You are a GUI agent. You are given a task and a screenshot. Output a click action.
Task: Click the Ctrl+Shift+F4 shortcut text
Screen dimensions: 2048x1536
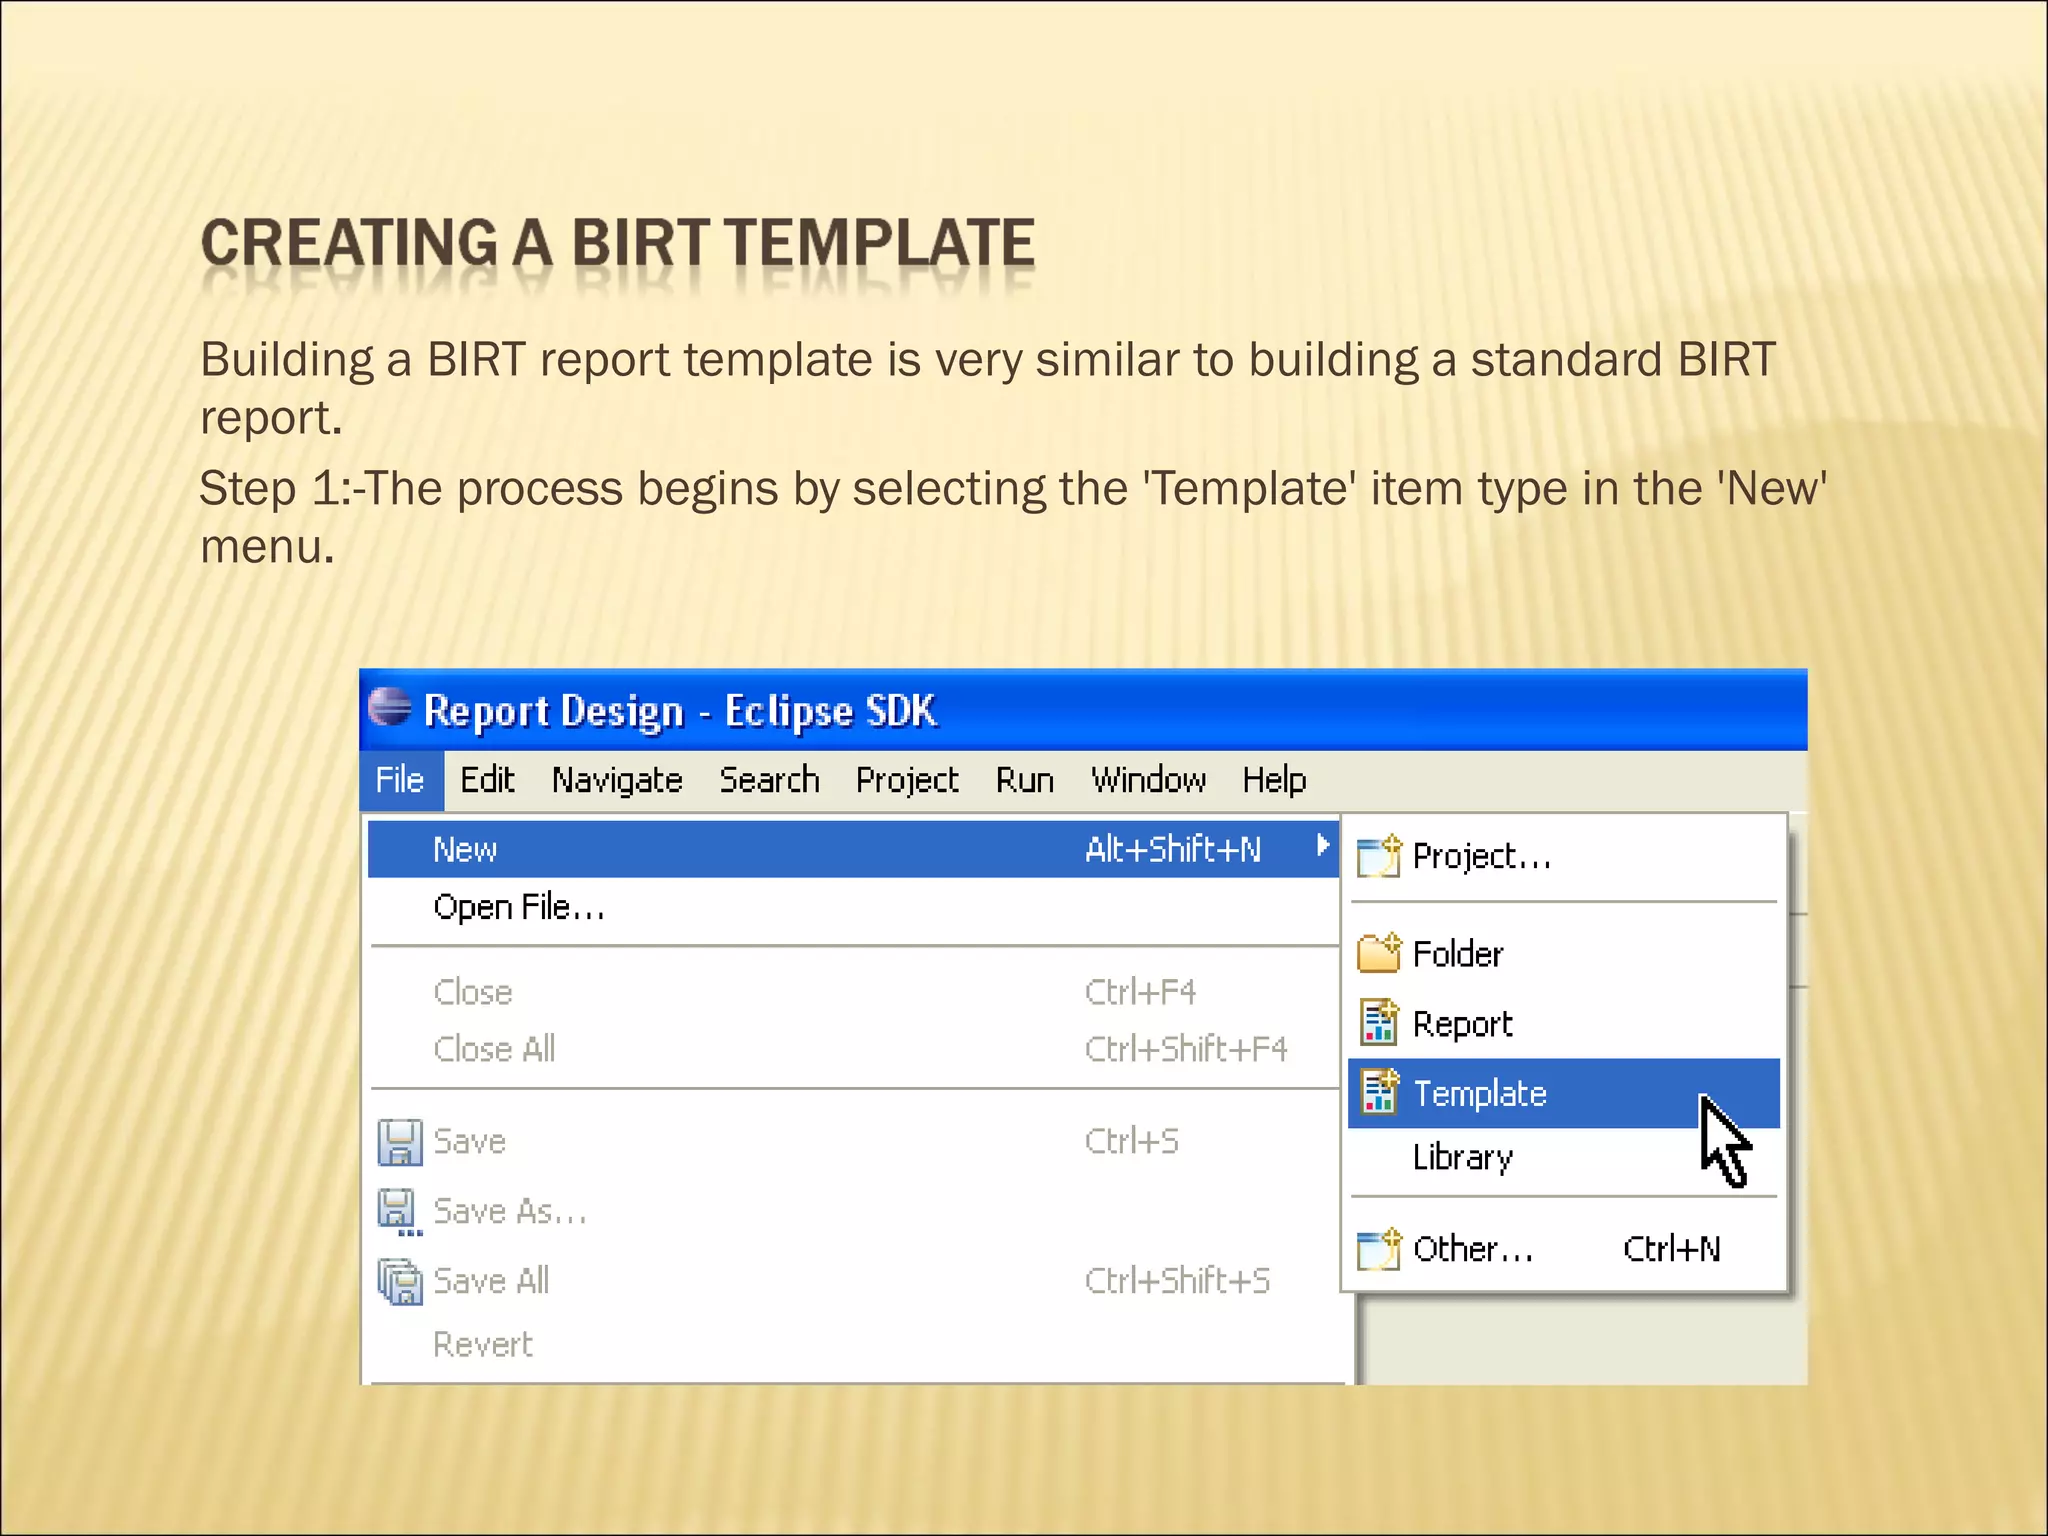pyautogui.click(x=1186, y=1049)
